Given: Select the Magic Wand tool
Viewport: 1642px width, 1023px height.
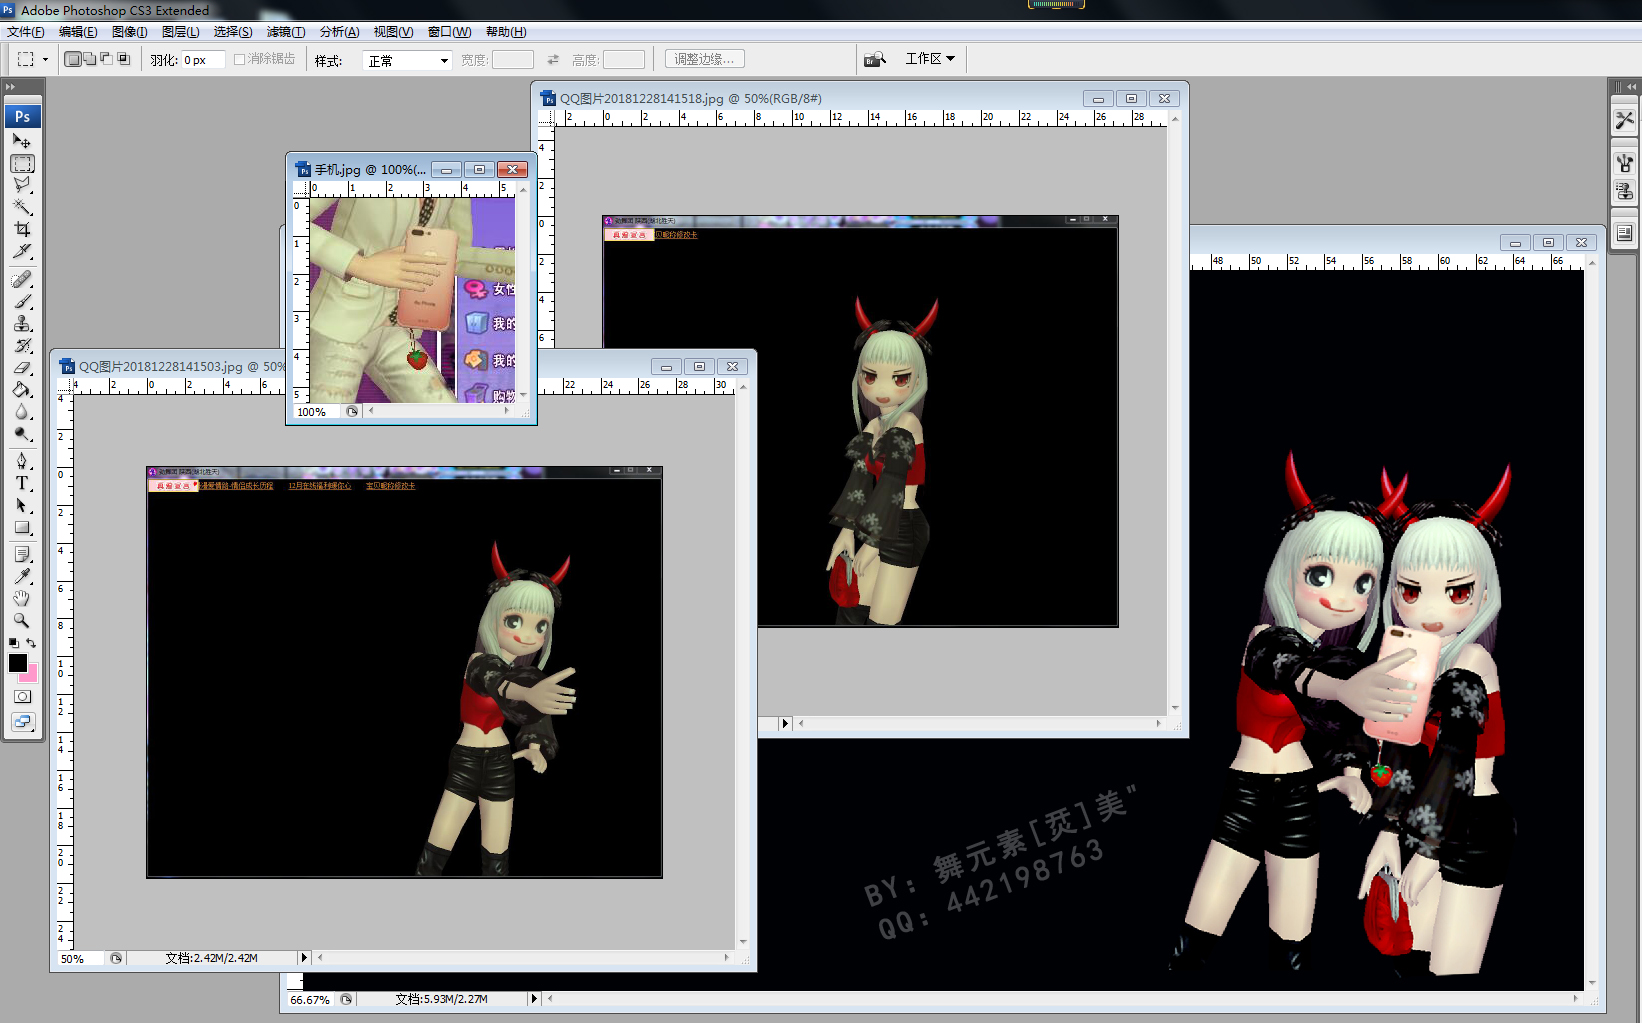Looking at the screenshot, I should [x=22, y=207].
